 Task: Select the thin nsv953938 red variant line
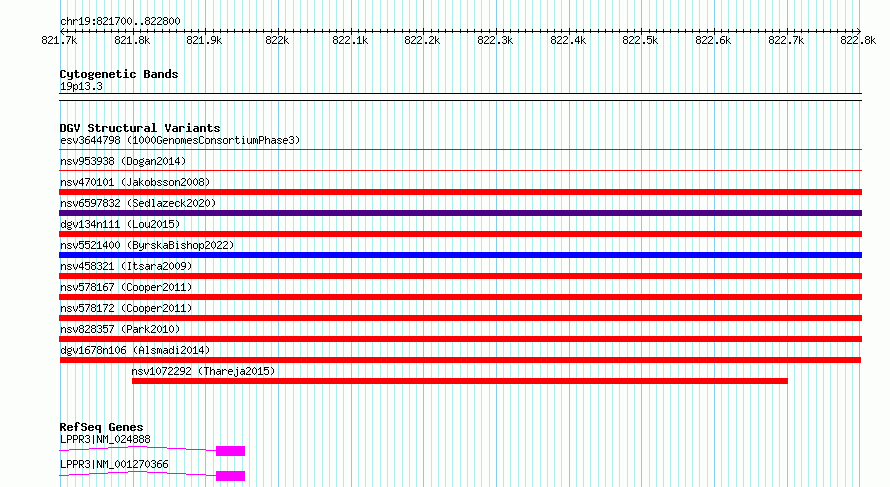point(460,171)
